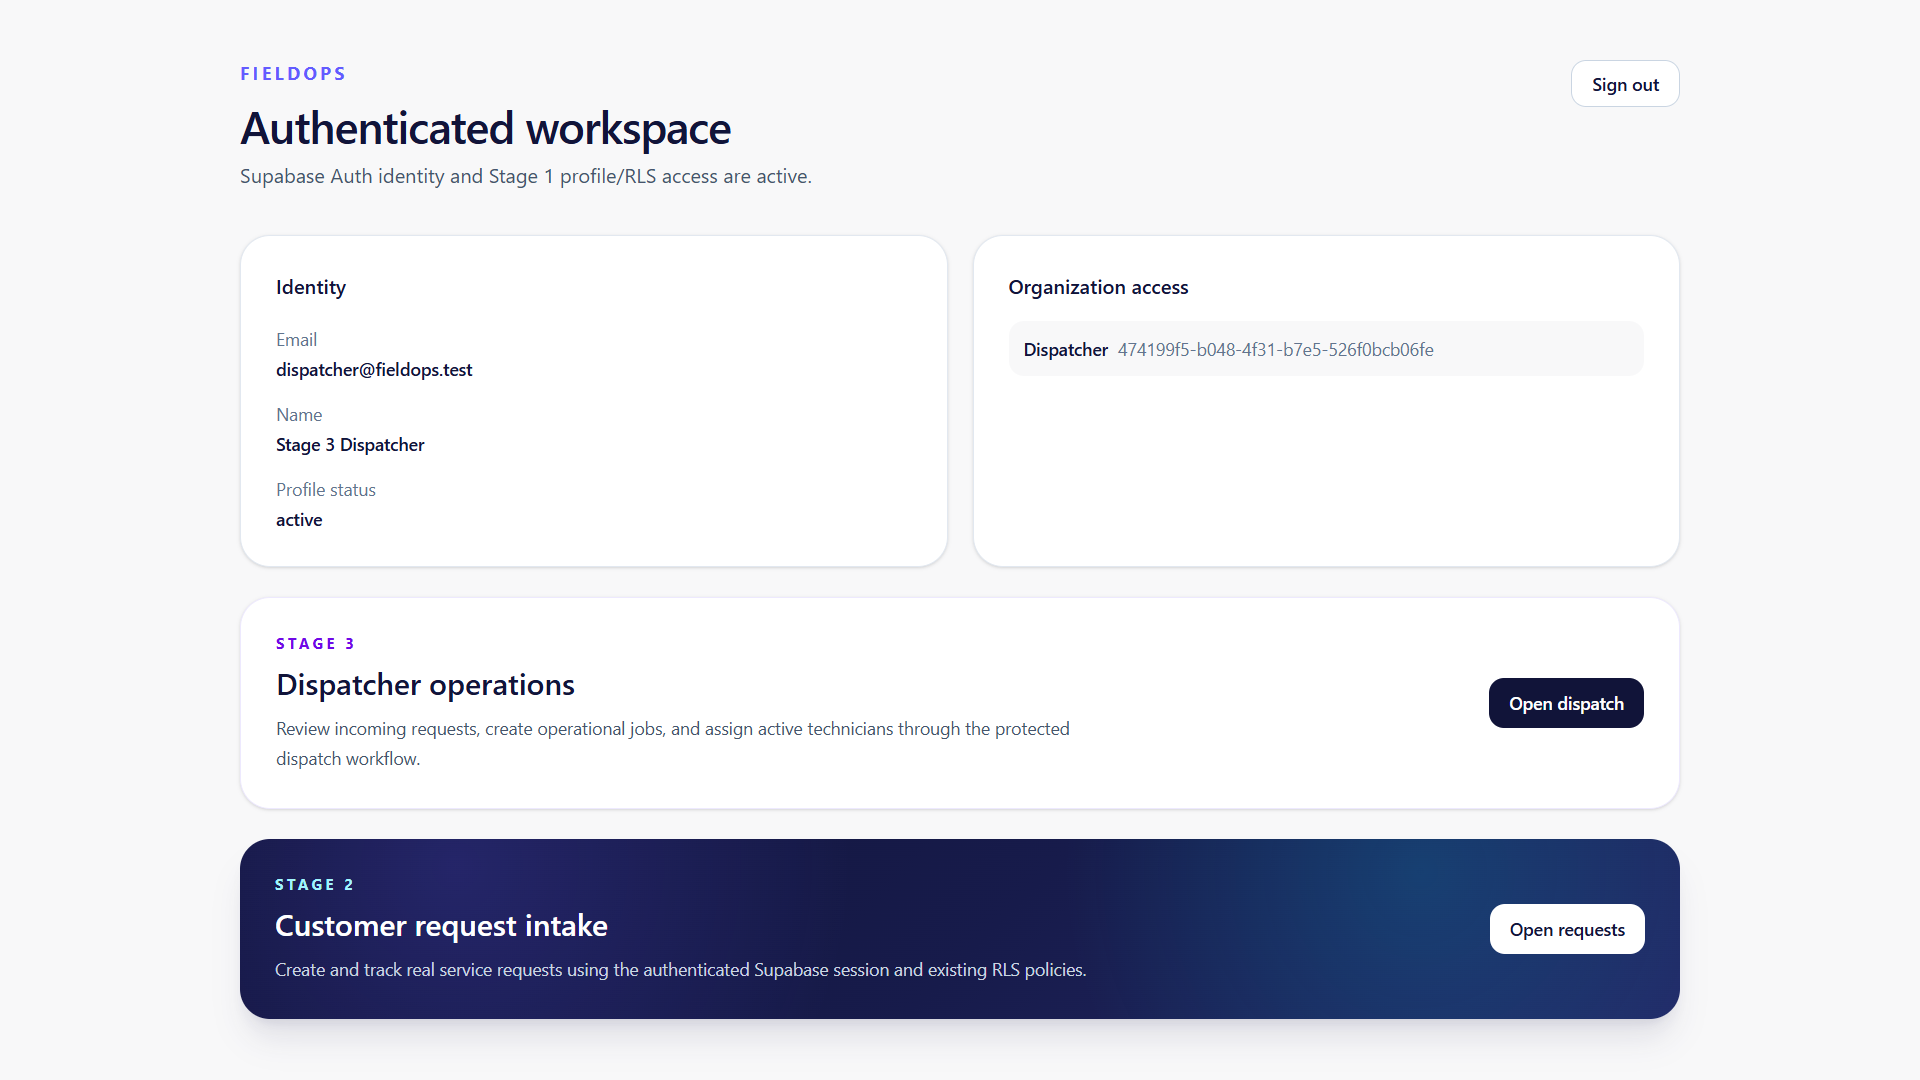Click the Dispatcher operations heading
Viewport: 1920px width, 1080px height.
(x=425, y=685)
